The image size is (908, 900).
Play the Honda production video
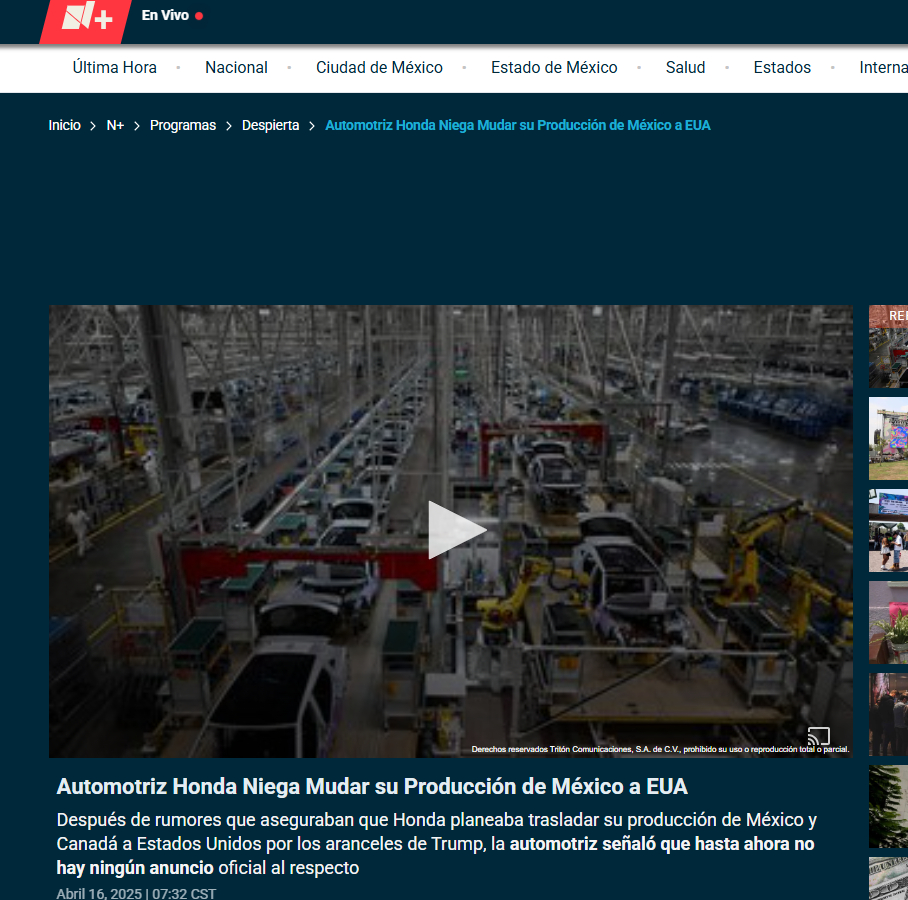(x=456, y=530)
